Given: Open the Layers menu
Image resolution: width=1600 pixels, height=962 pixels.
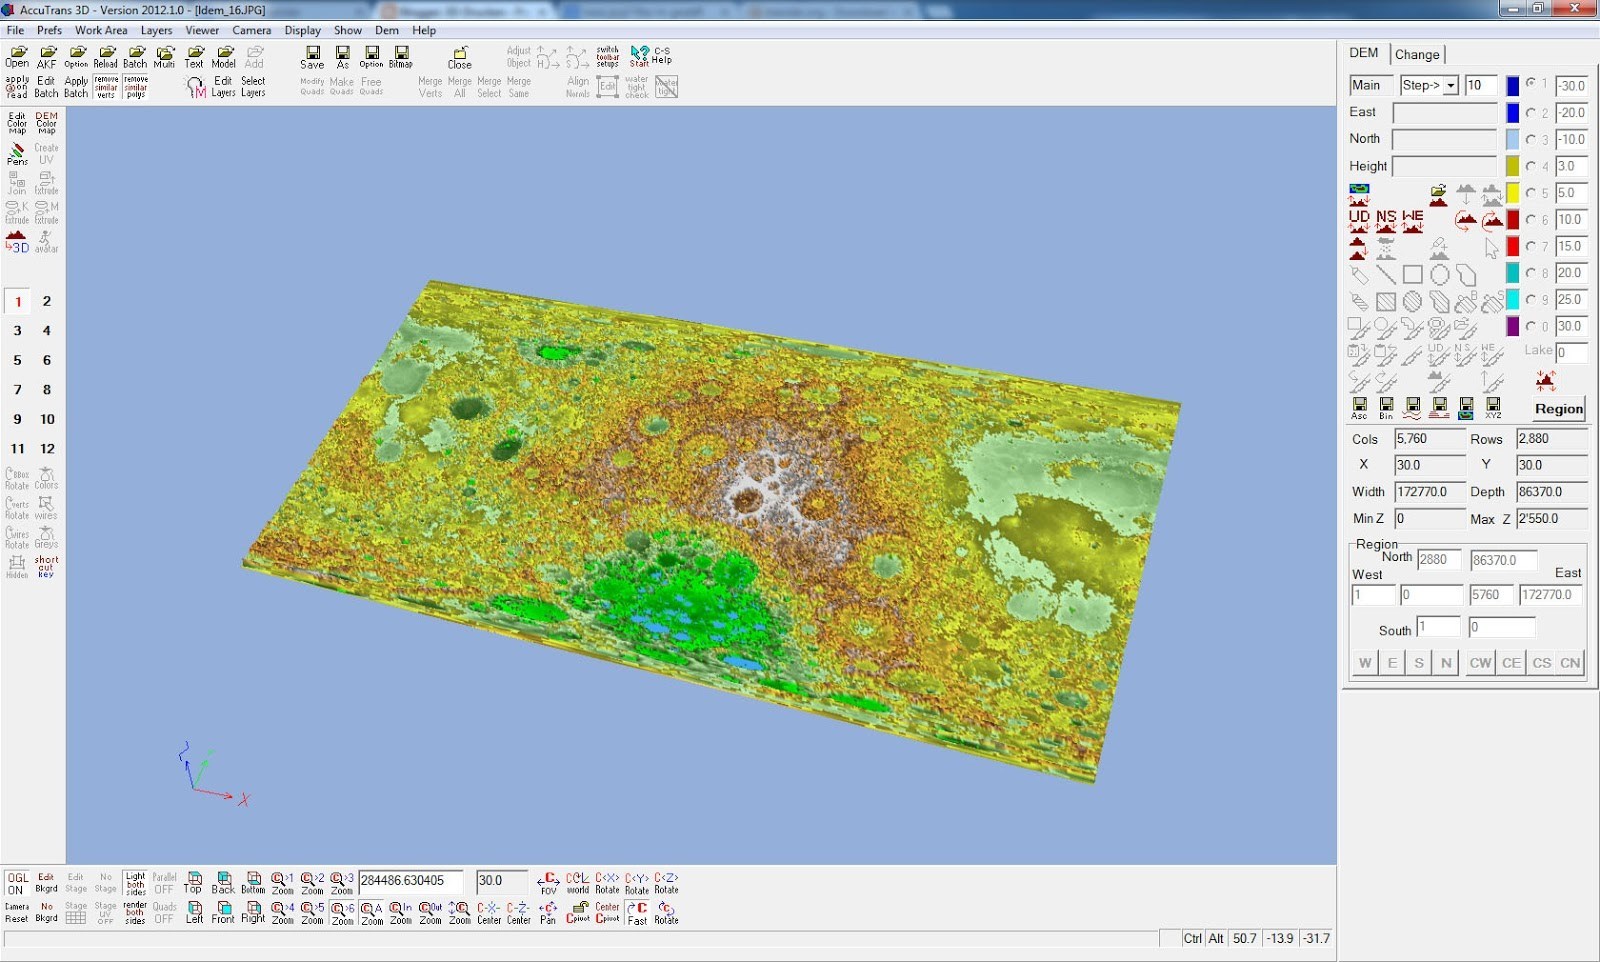Looking at the screenshot, I should (156, 30).
